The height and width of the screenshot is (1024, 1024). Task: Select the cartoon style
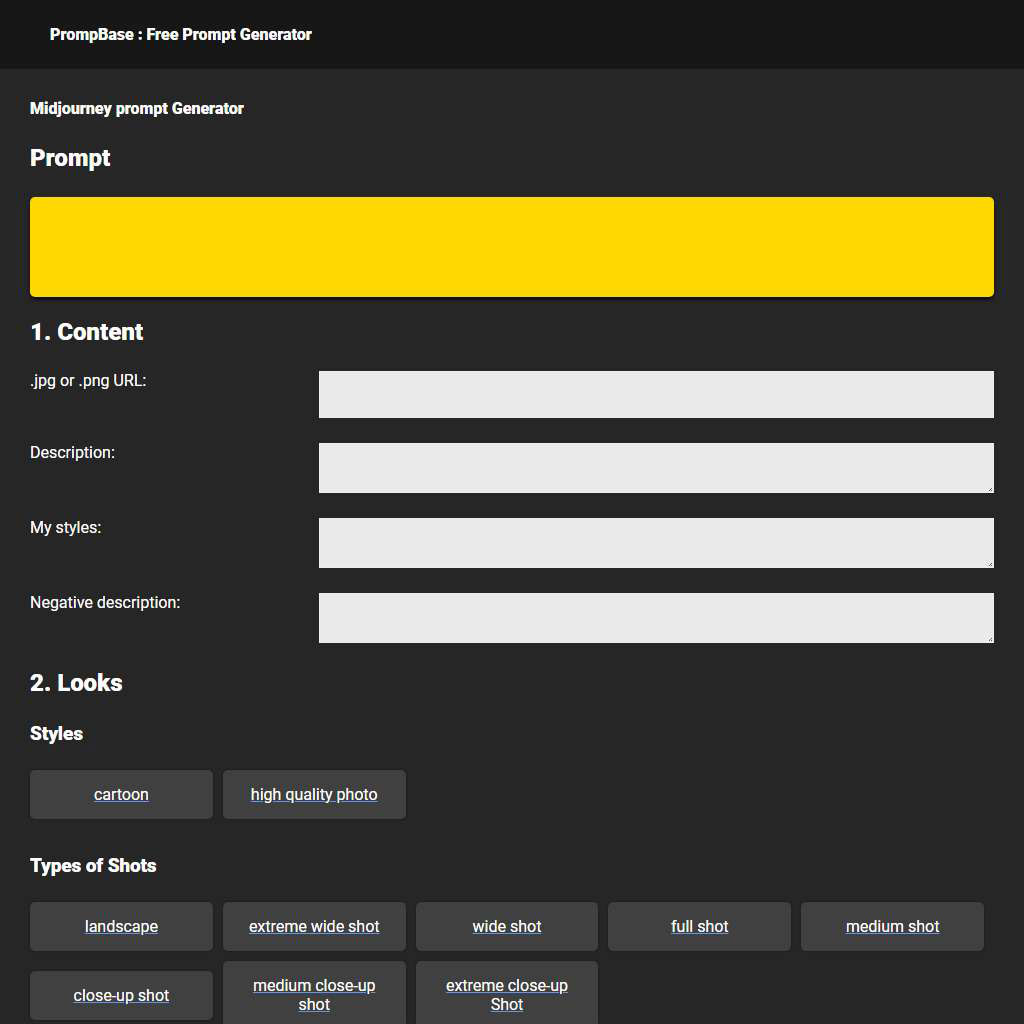click(x=121, y=793)
